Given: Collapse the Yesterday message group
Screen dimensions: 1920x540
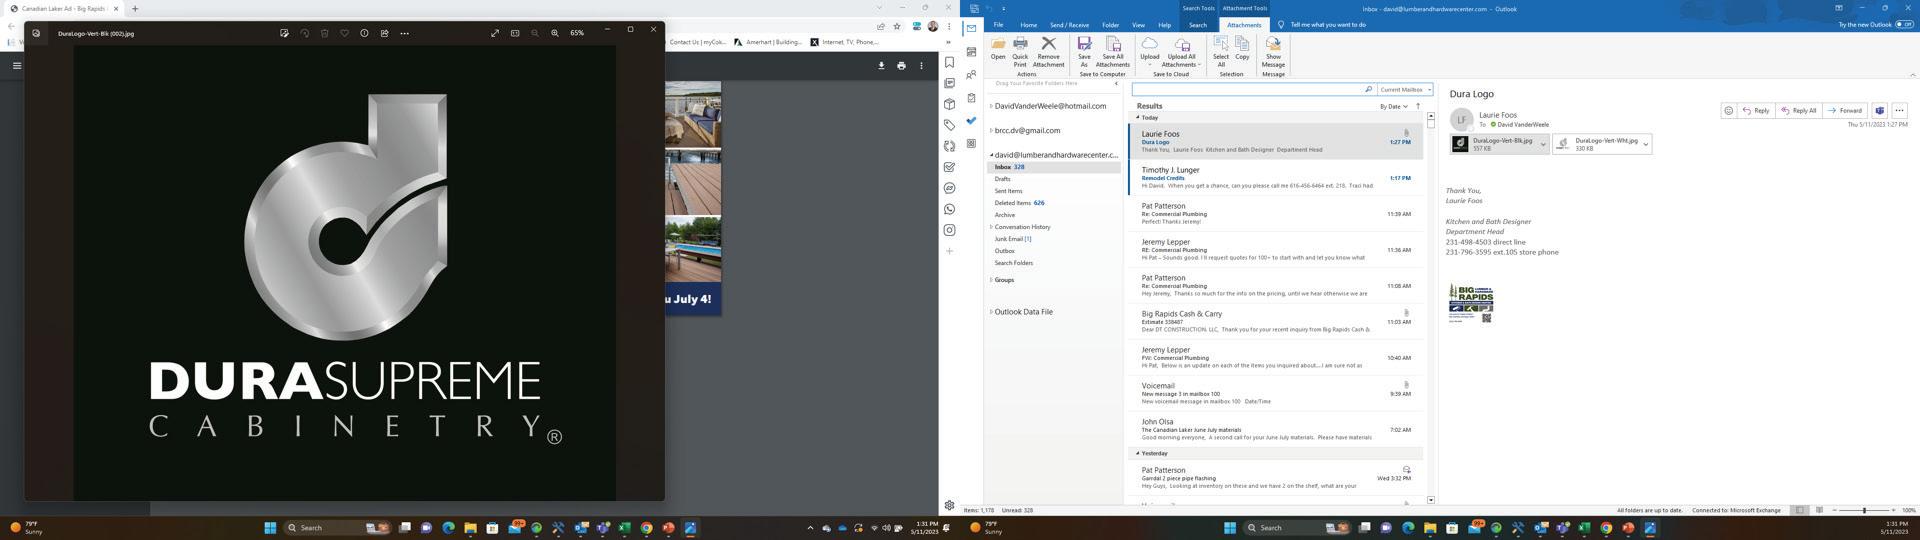Looking at the screenshot, I should pyautogui.click(x=1138, y=454).
